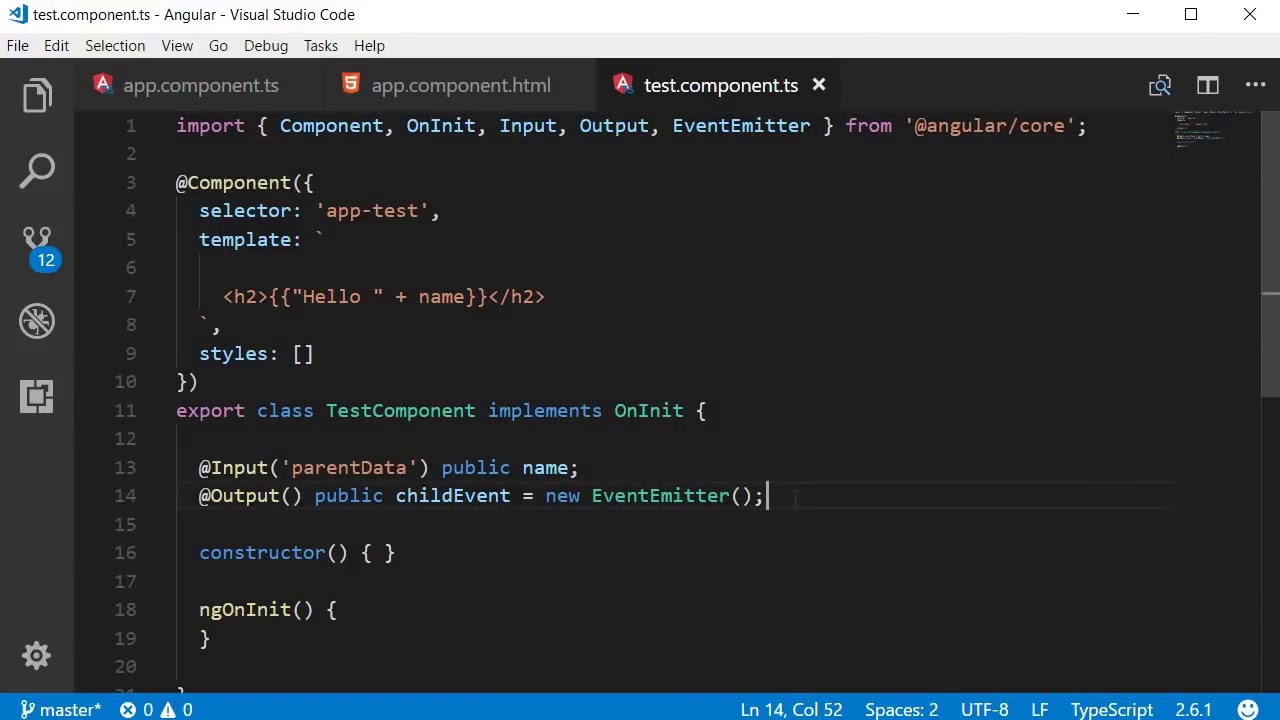The height and width of the screenshot is (720, 1280).
Task: Select the TypeScript language mode
Action: [1112, 710]
